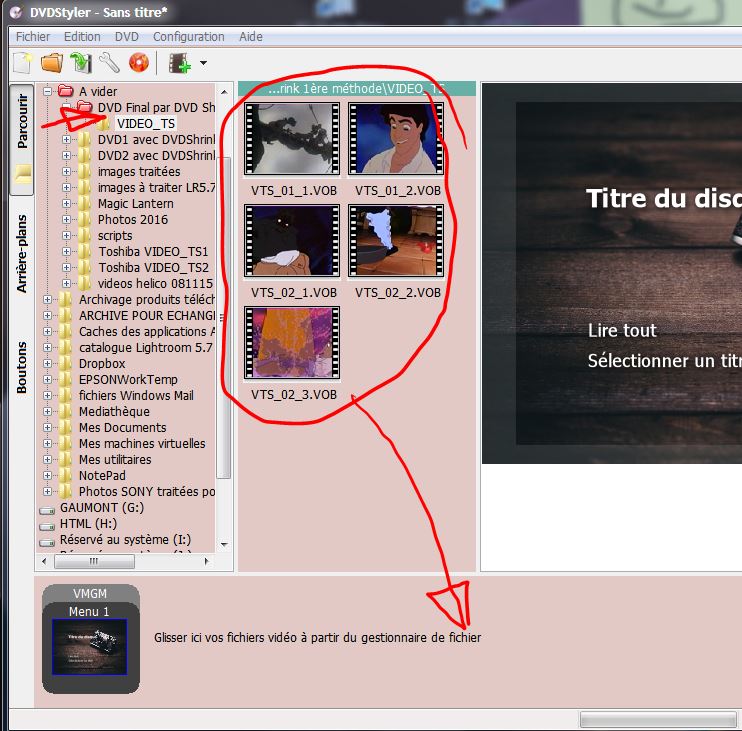Click the DVDStyler title bar icon

point(16,13)
